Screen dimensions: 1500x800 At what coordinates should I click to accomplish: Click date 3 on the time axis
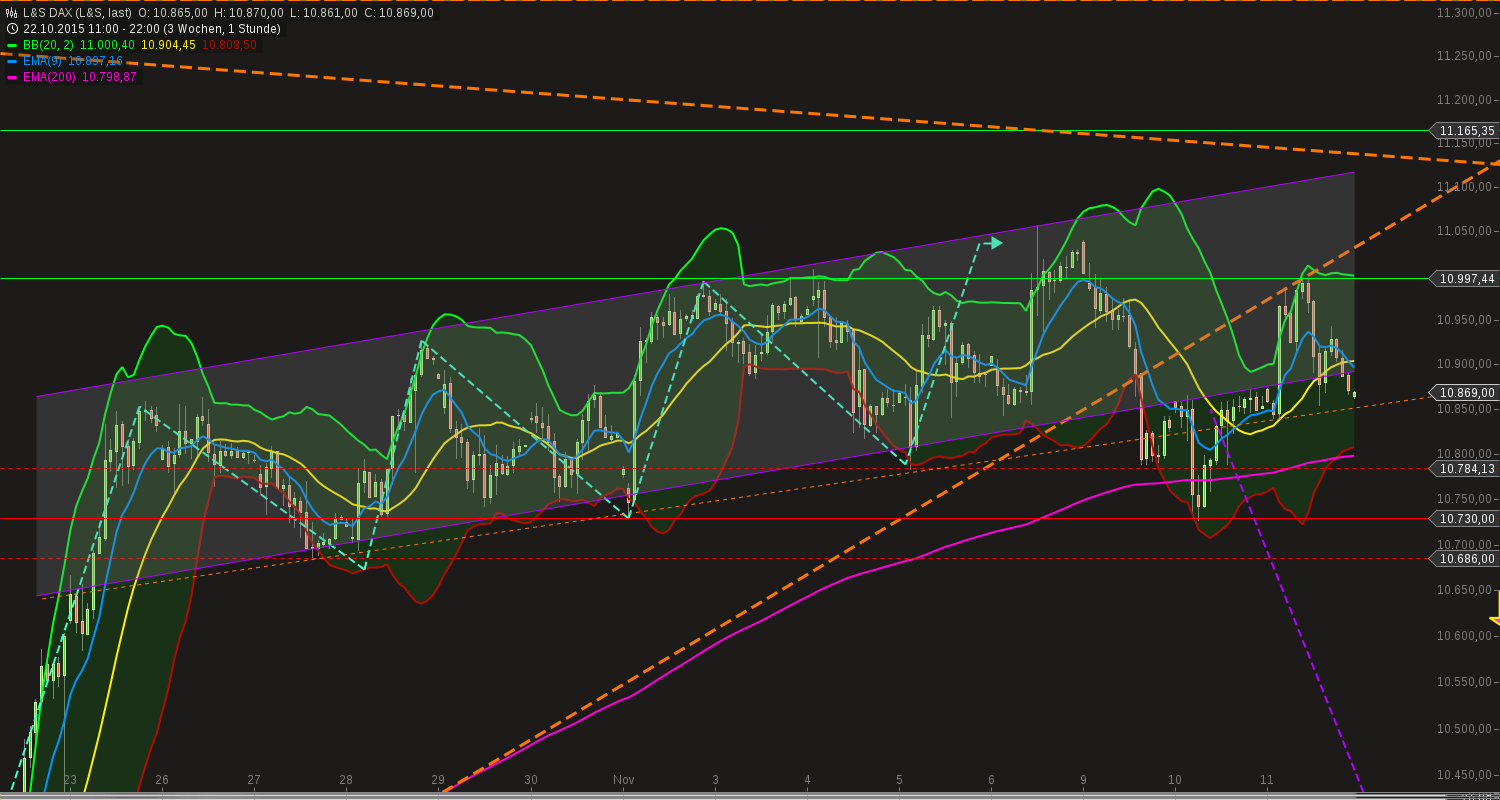click(715, 780)
